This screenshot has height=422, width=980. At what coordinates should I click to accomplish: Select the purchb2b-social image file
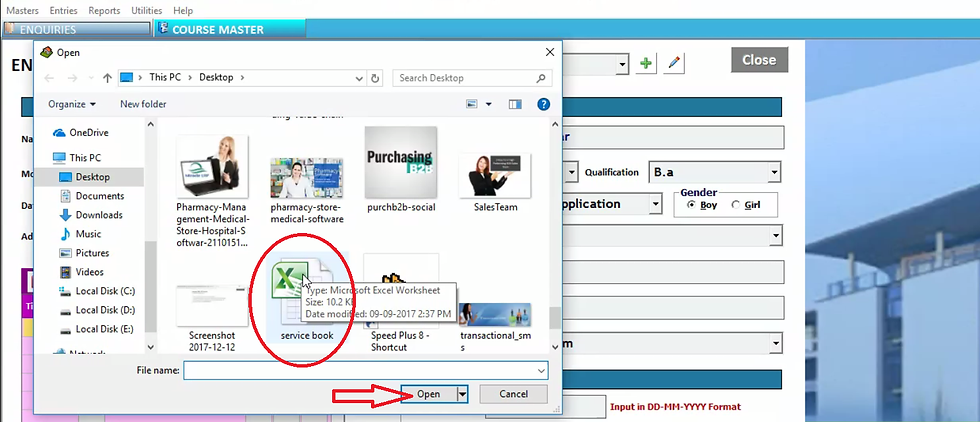[x=401, y=169]
